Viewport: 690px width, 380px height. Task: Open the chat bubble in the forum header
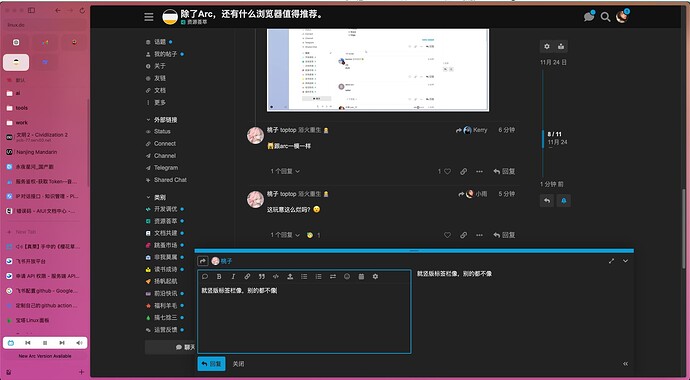pos(589,17)
